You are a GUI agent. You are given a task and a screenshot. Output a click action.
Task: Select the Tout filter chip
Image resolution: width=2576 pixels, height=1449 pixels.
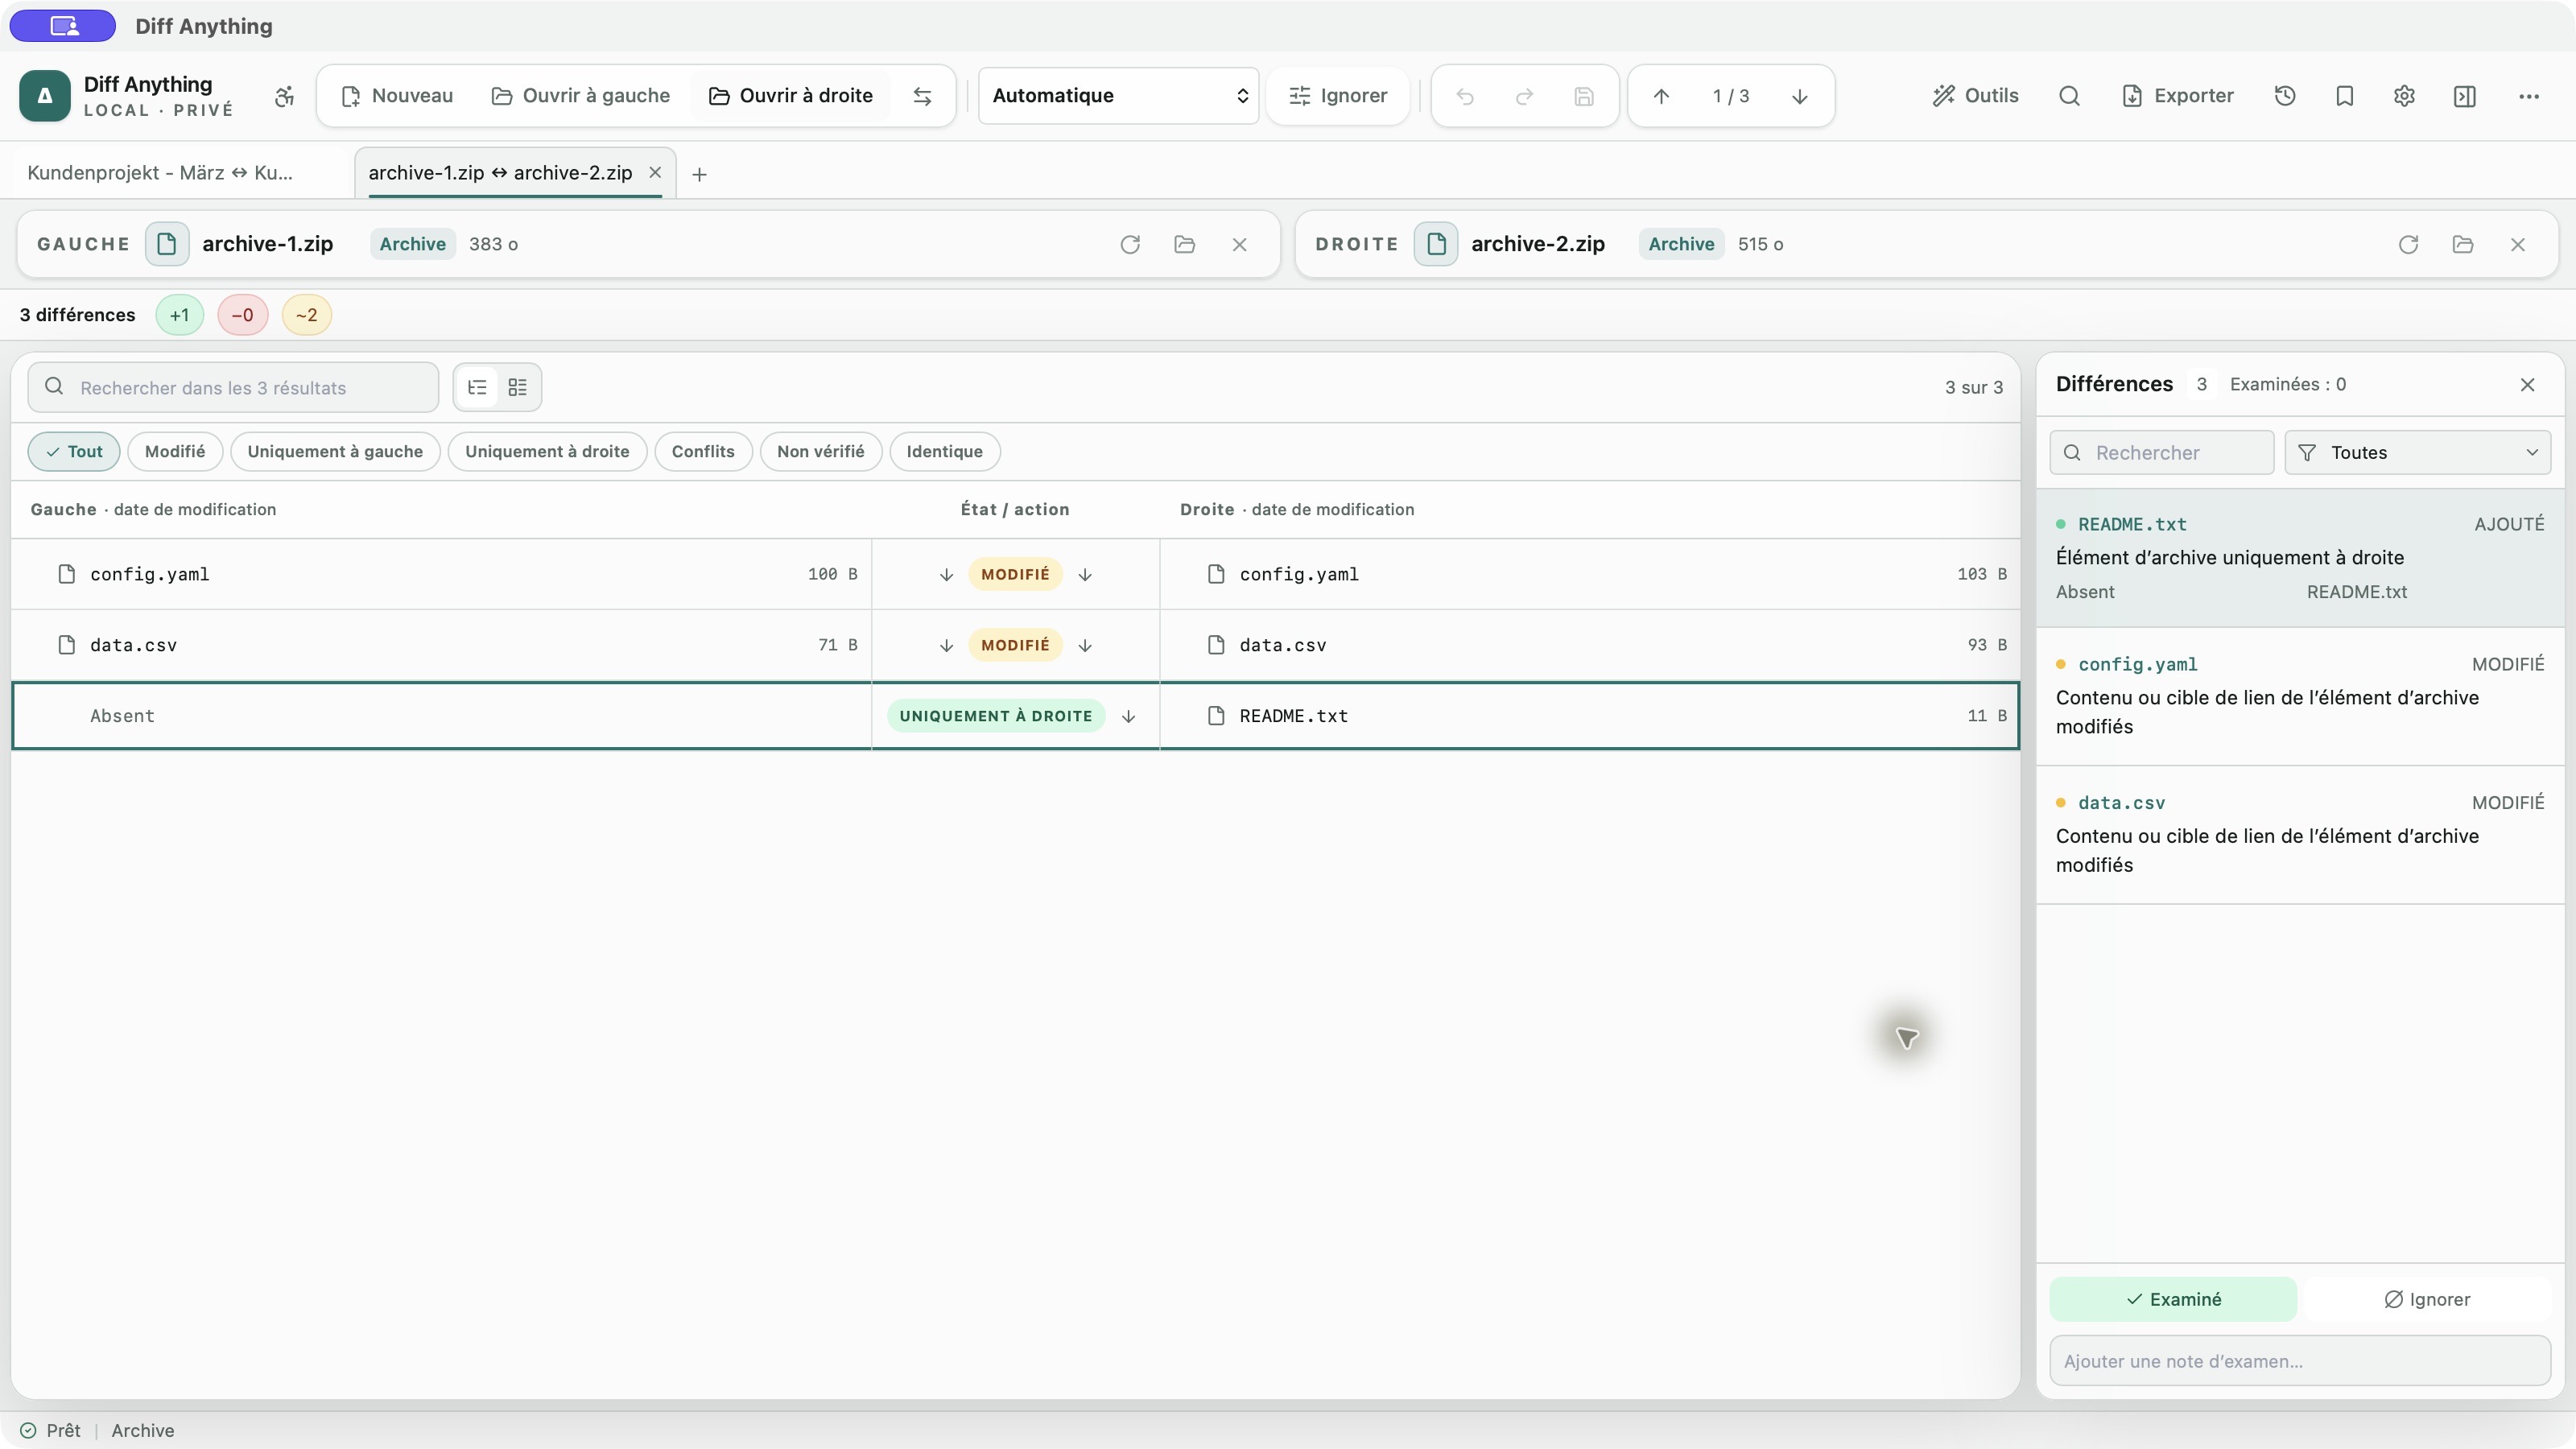74,451
